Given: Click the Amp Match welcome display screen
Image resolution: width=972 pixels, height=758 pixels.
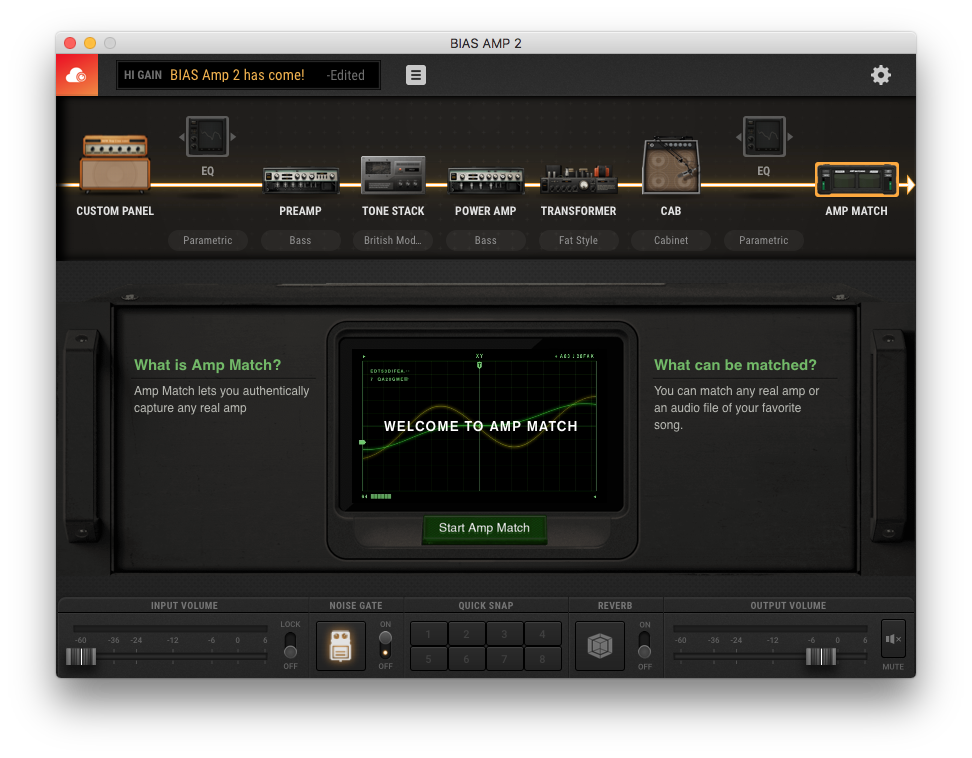Looking at the screenshot, I should (479, 425).
